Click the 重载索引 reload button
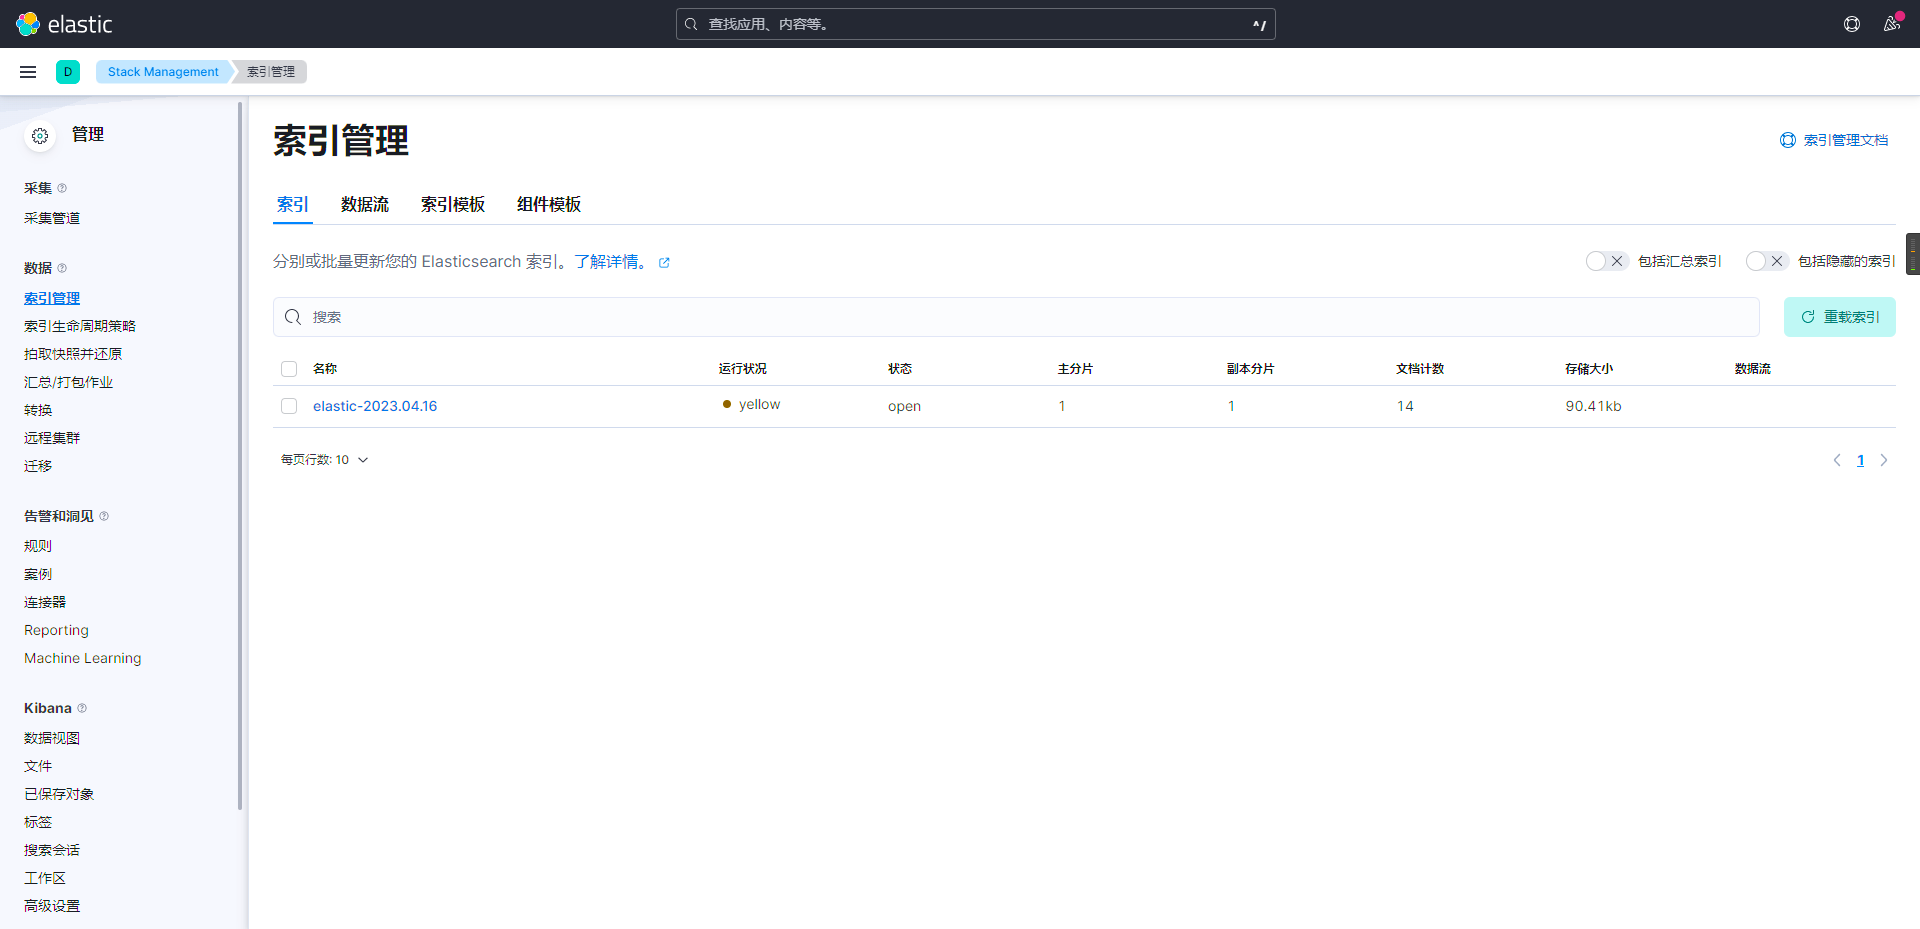The width and height of the screenshot is (1920, 929). click(x=1839, y=317)
